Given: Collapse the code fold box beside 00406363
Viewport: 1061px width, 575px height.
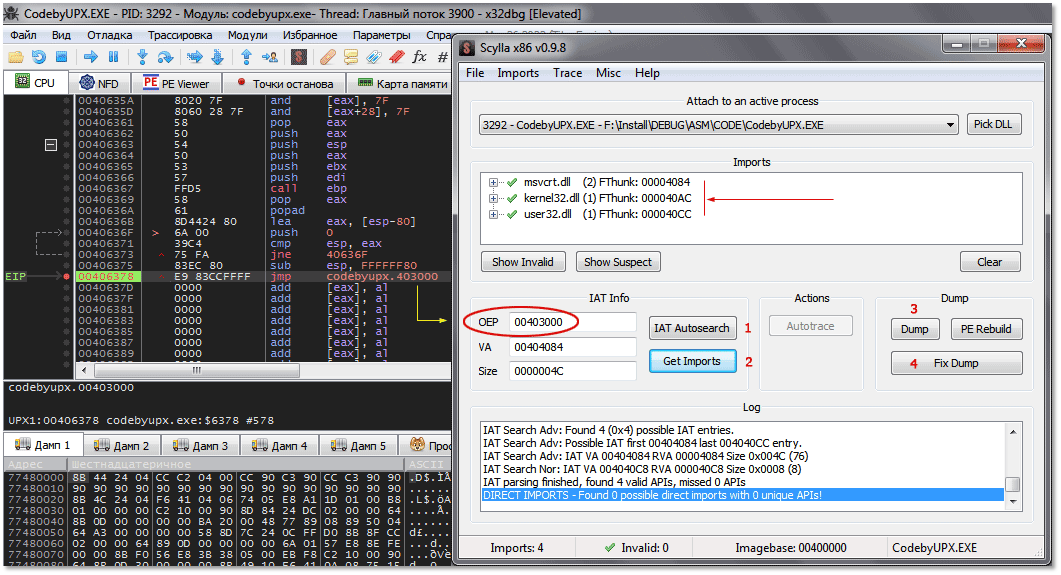Looking at the screenshot, I should click(x=51, y=145).
